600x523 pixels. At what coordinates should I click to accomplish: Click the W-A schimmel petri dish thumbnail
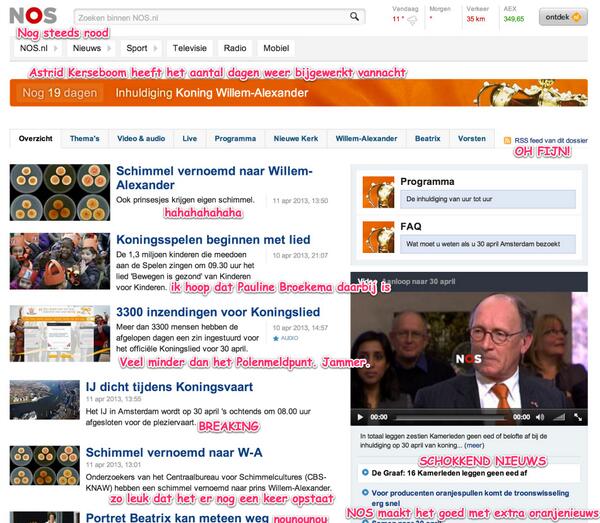click(45, 466)
